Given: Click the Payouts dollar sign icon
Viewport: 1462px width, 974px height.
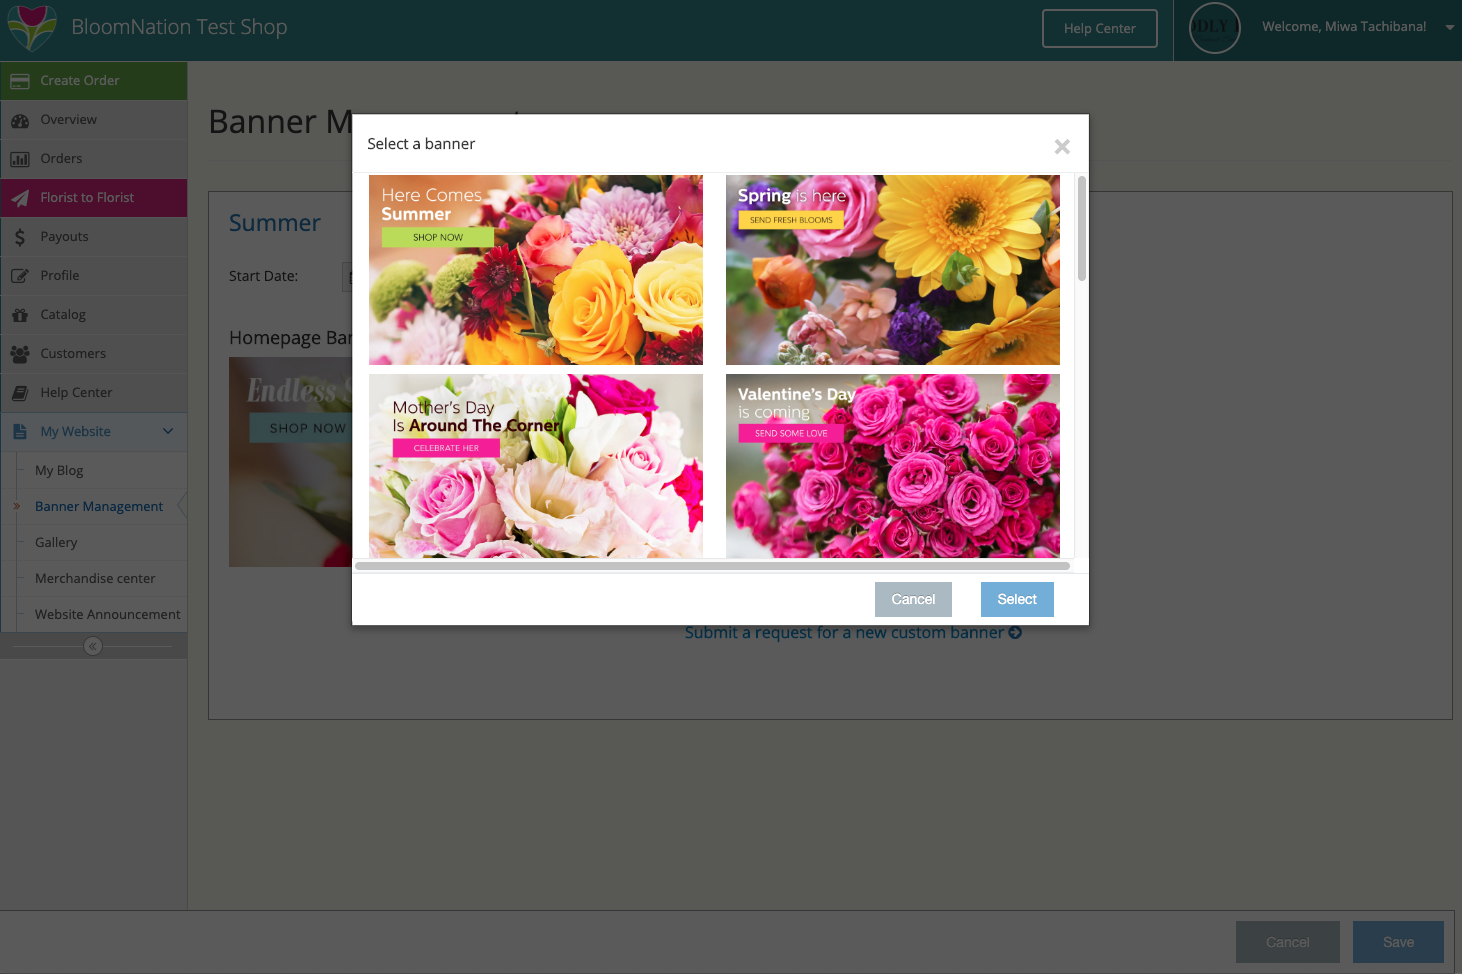Looking at the screenshot, I should [20, 237].
